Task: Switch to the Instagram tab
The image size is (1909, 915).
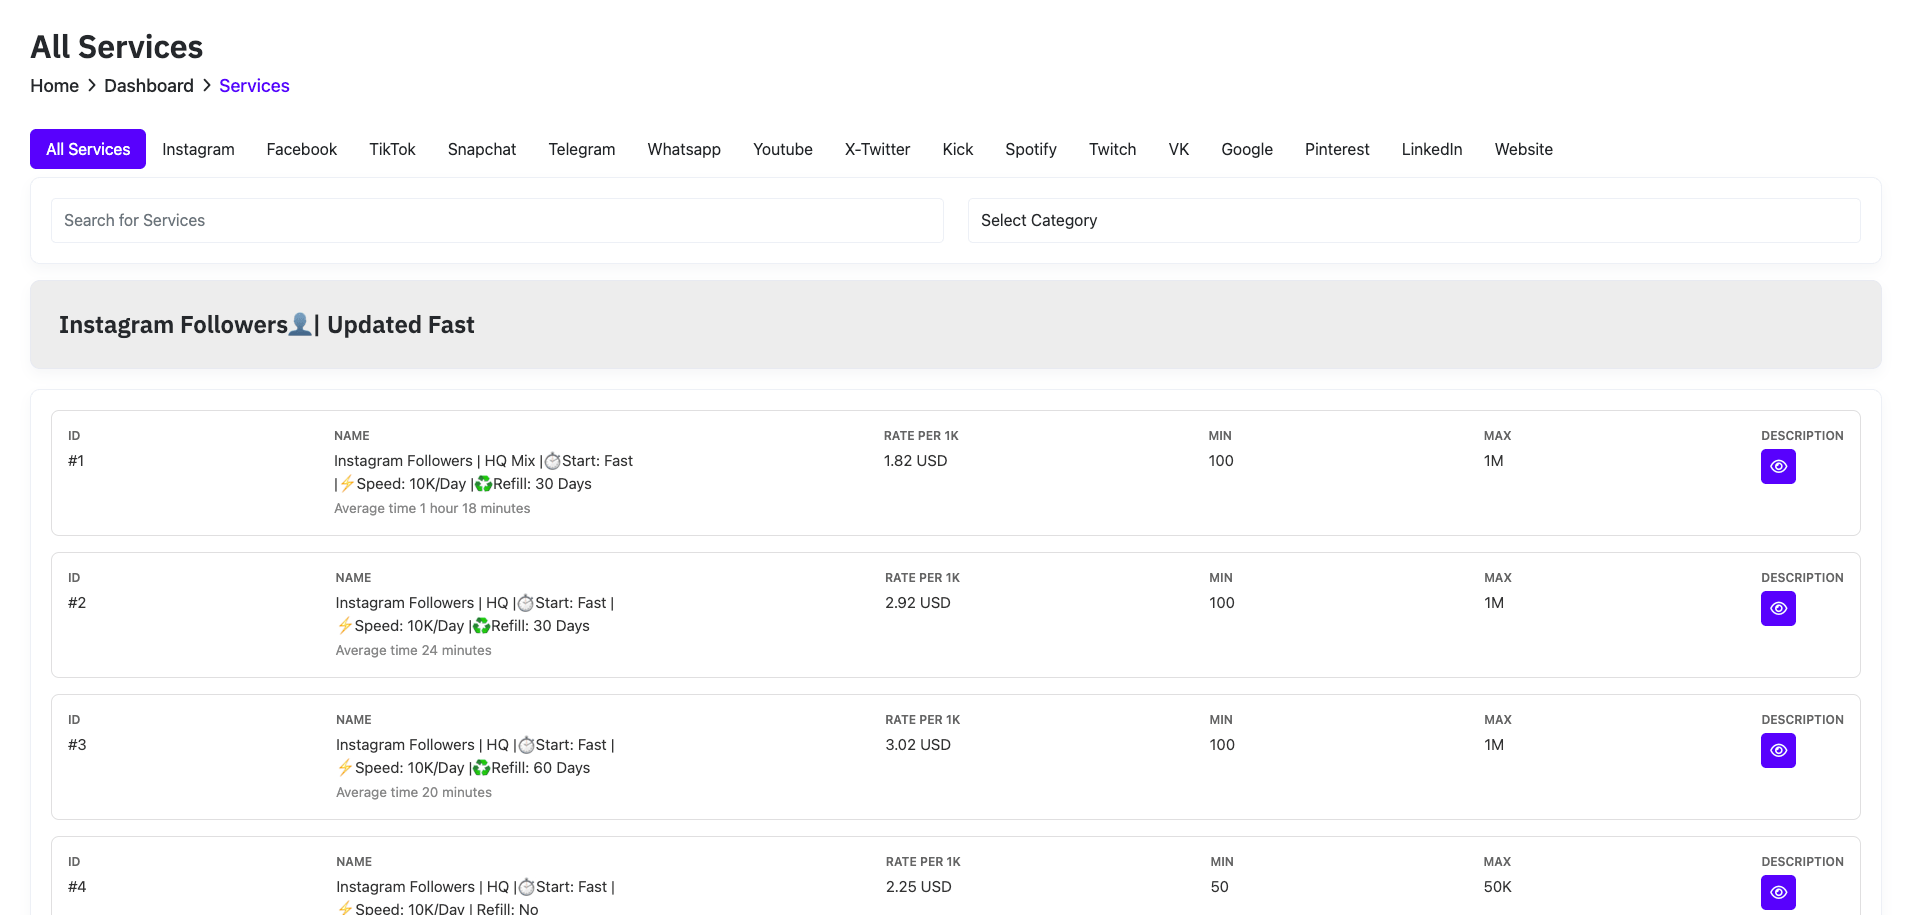Action: [x=198, y=149]
